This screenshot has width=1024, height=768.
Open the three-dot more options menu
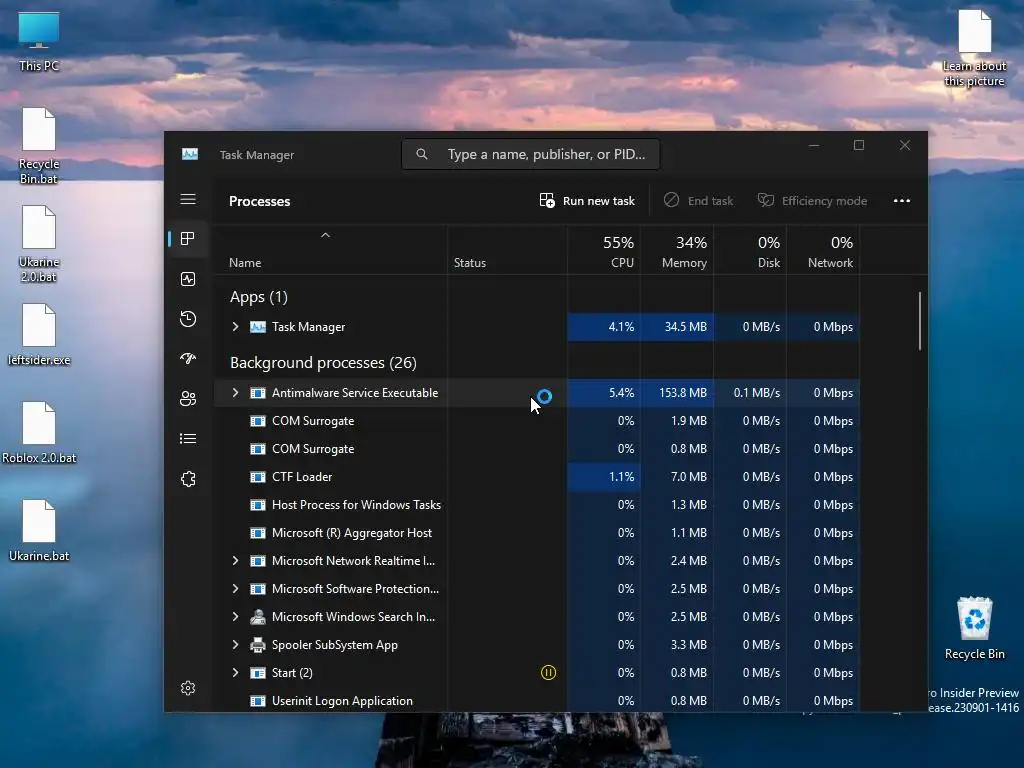(902, 200)
